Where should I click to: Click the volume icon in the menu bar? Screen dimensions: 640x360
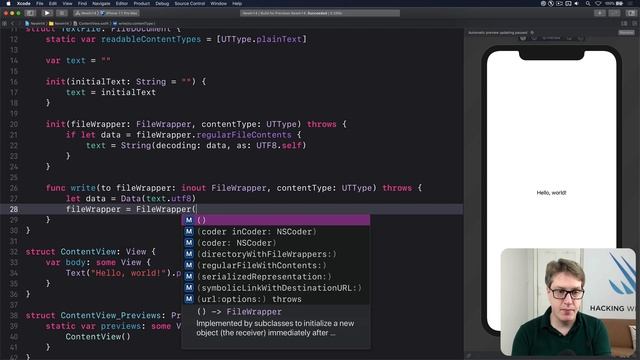(577, 3)
